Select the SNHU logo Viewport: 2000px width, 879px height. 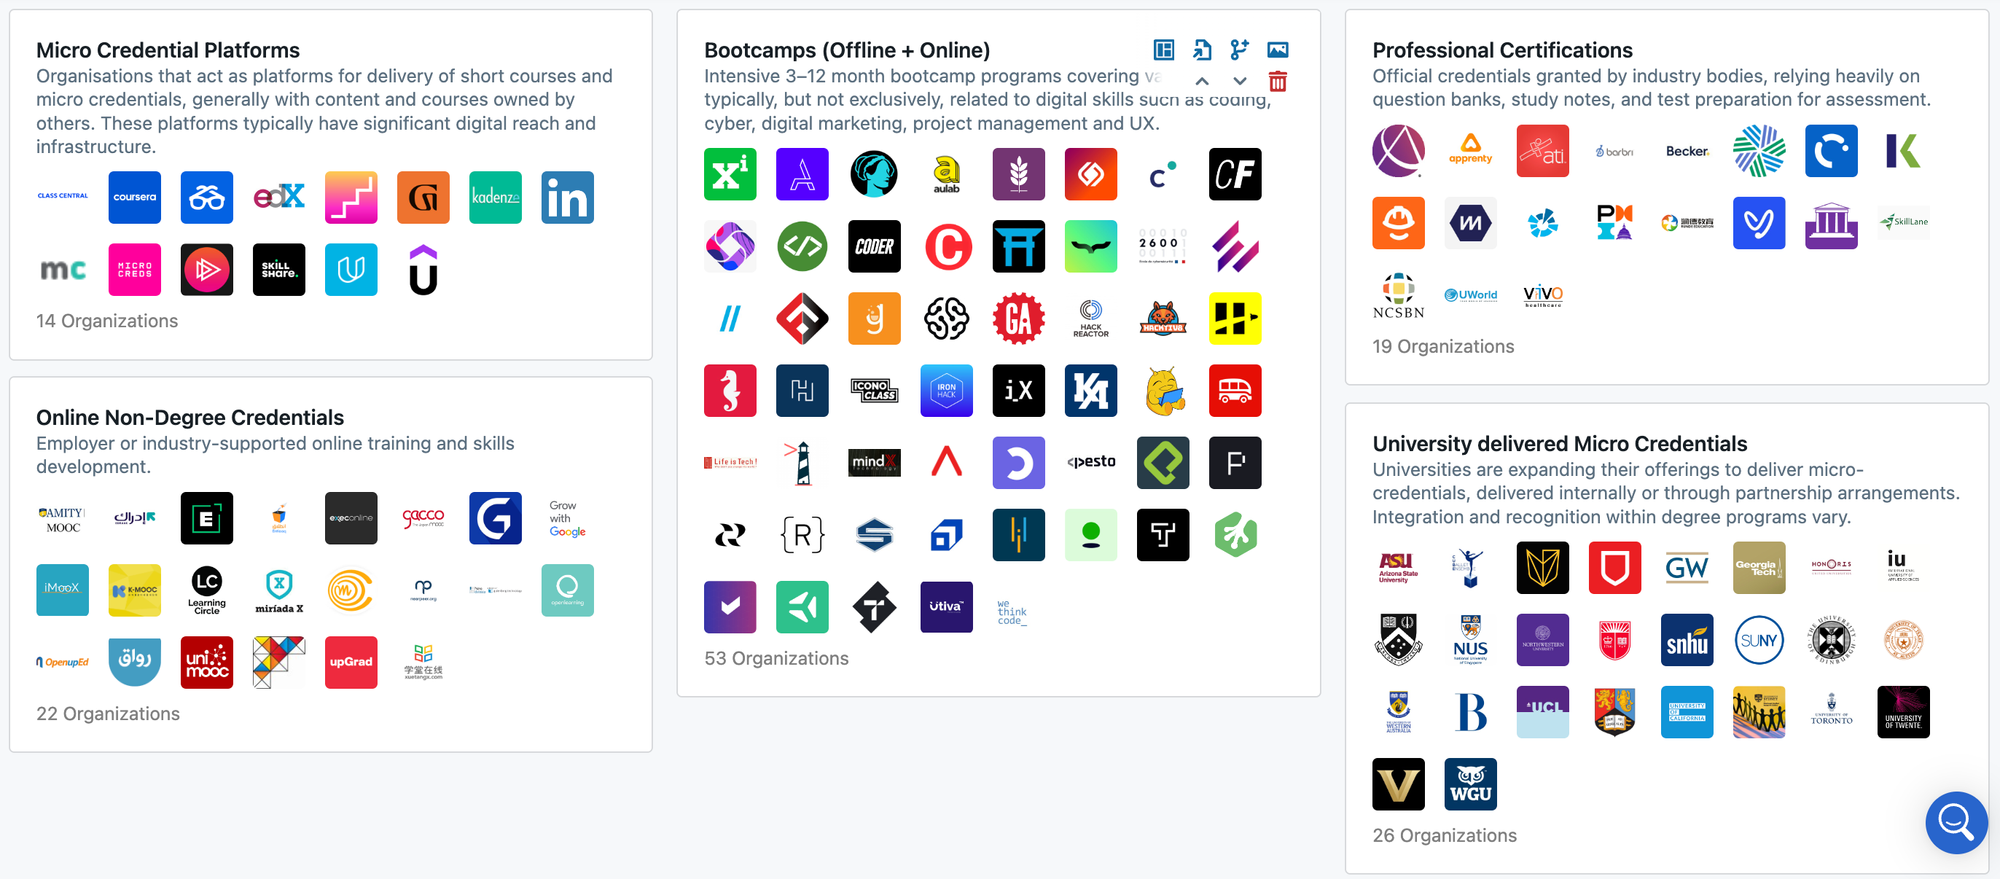point(1687,640)
